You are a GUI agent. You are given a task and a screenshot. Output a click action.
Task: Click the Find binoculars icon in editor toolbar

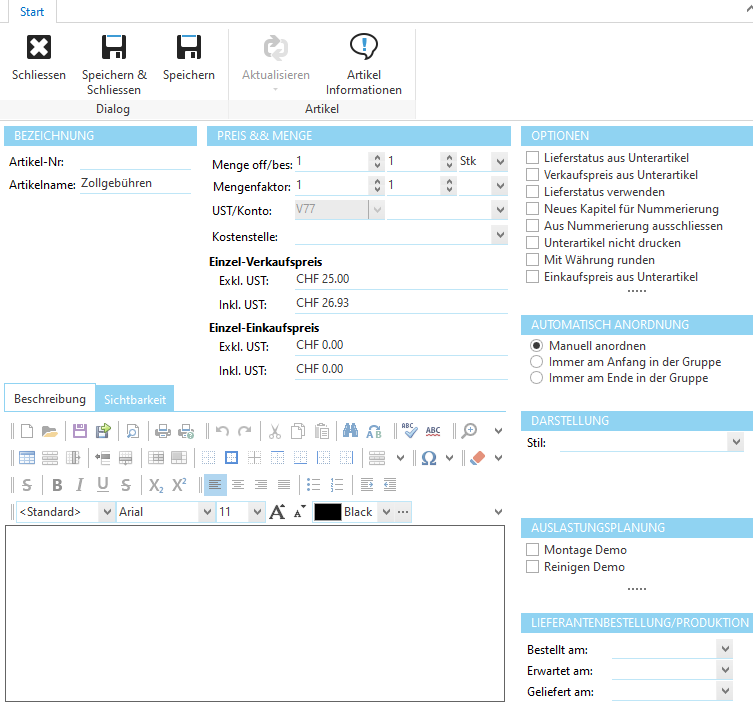tap(351, 431)
